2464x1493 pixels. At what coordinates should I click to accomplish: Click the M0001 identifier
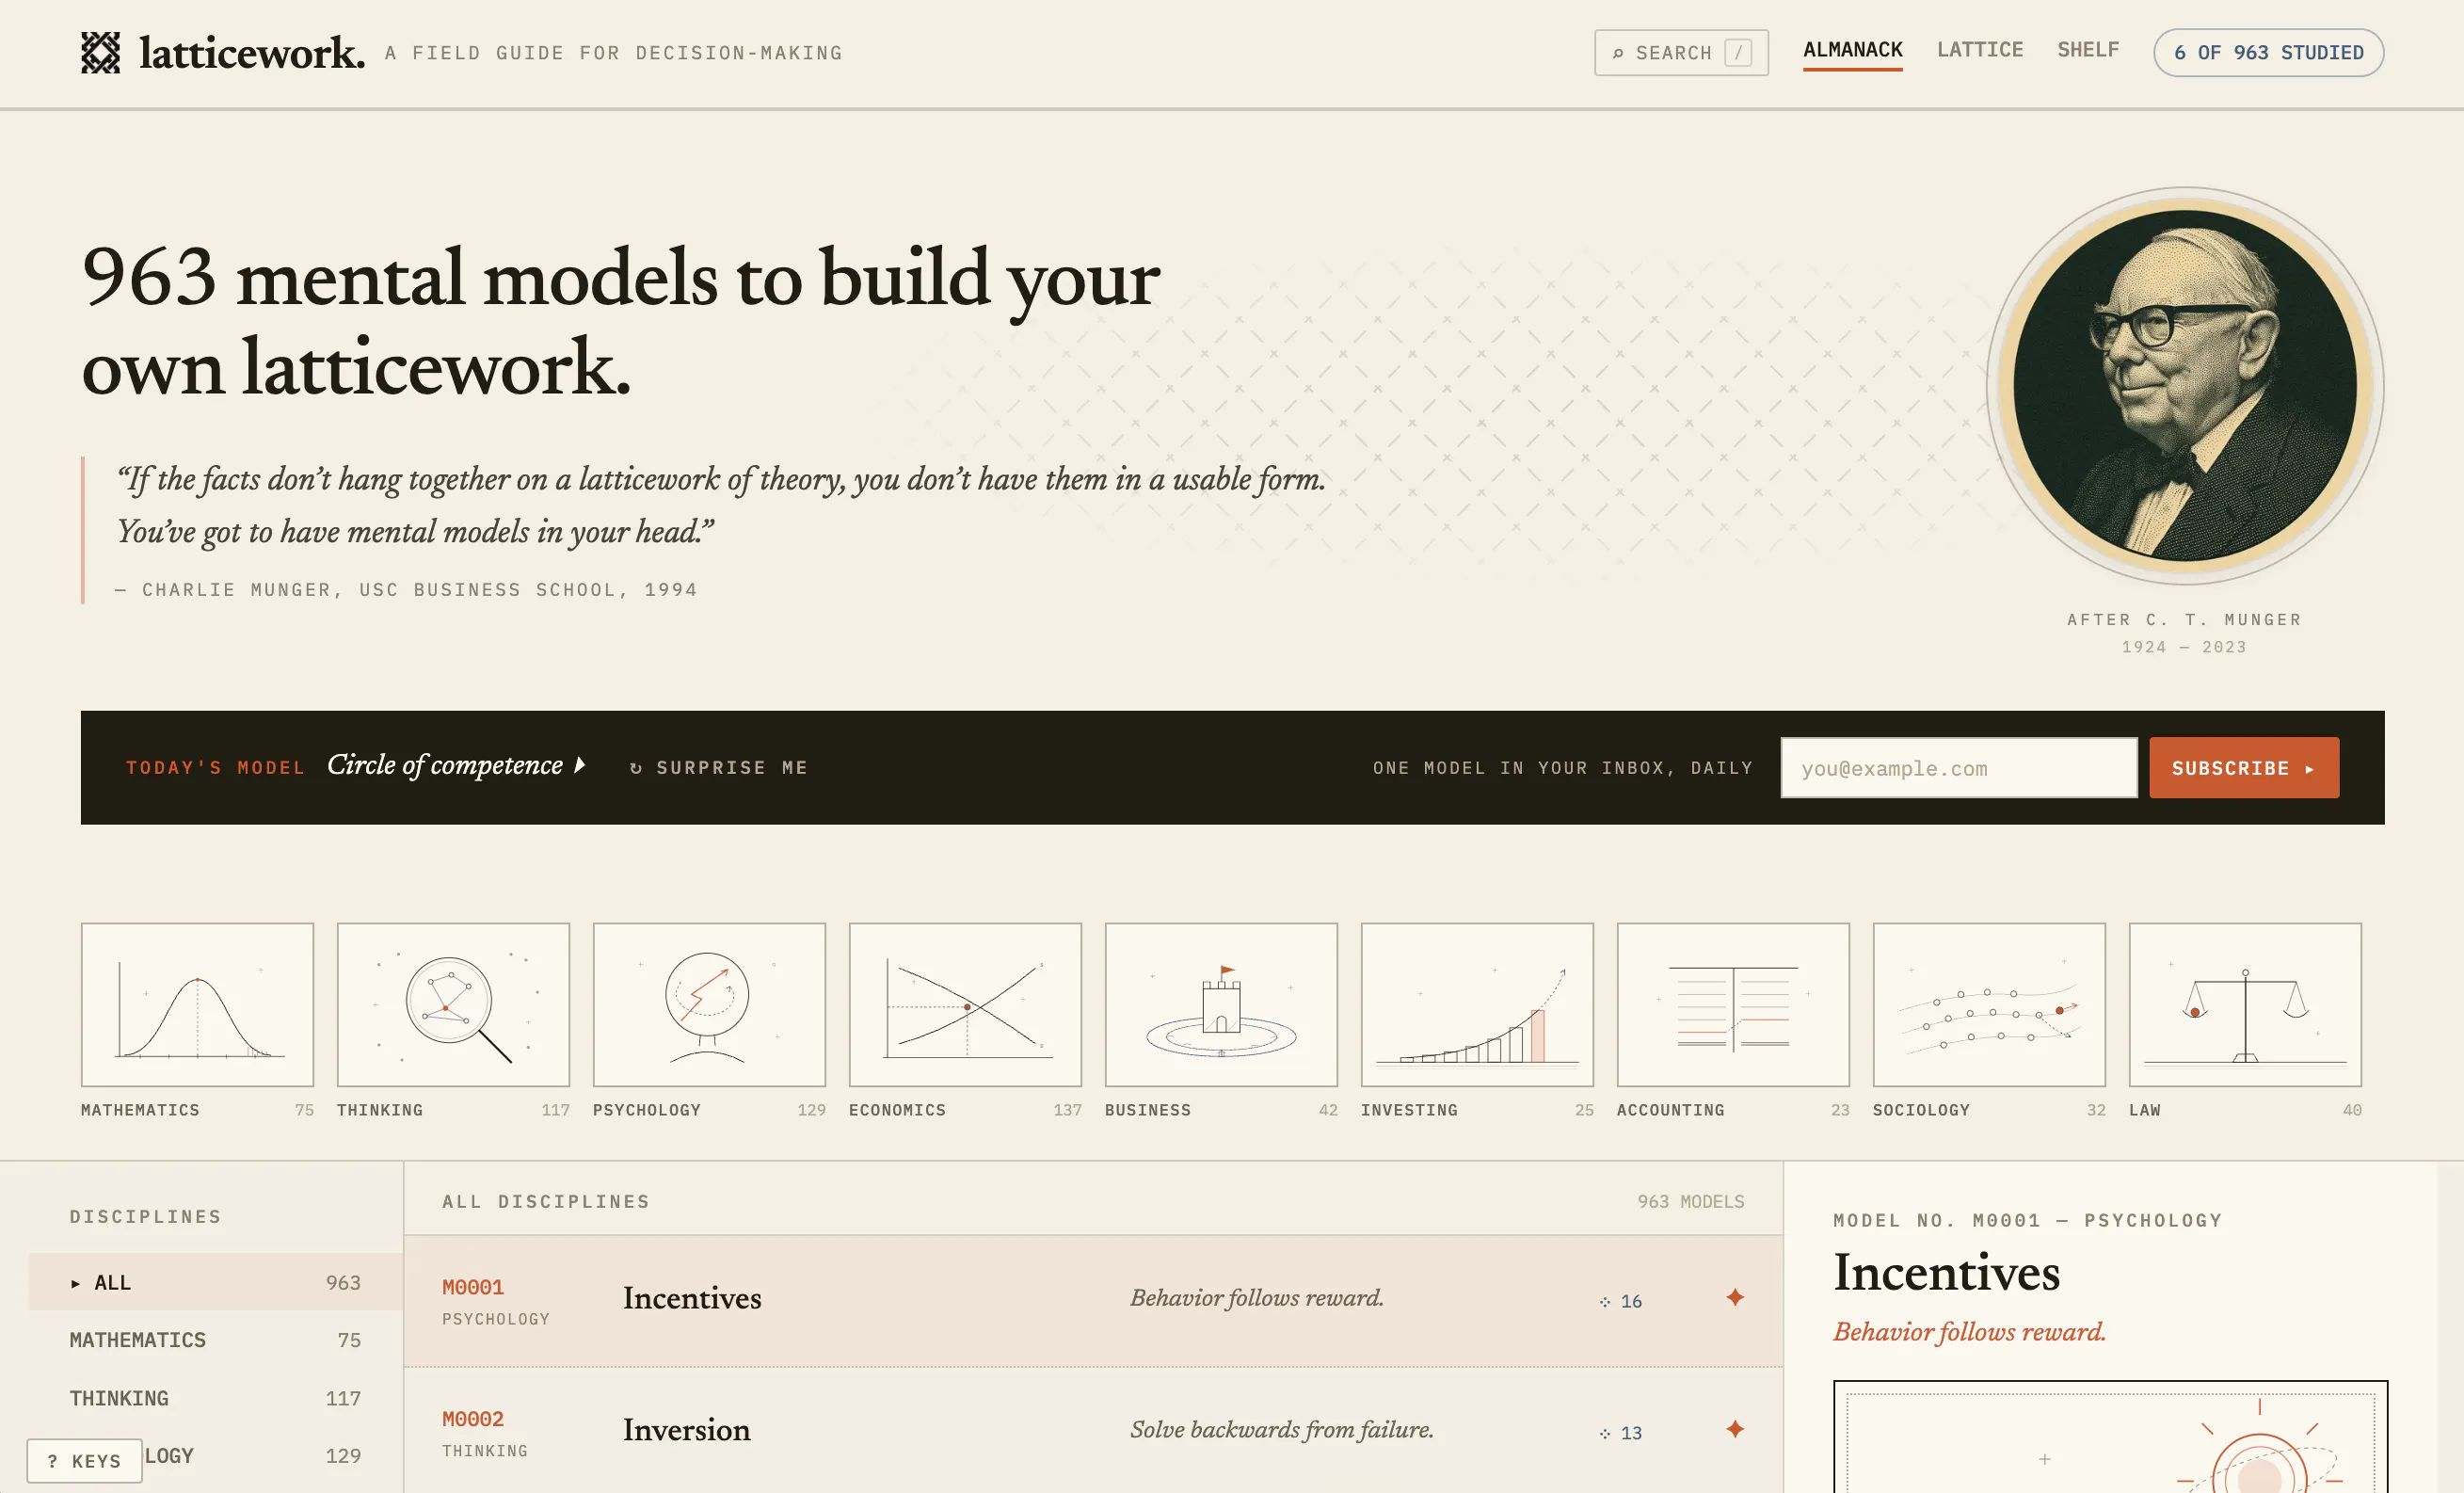click(473, 1287)
